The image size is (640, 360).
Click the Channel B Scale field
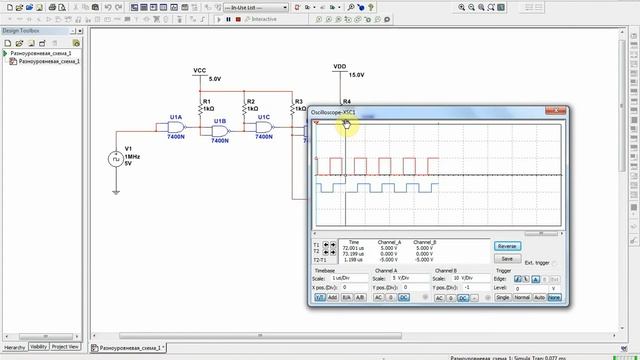pos(471,278)
